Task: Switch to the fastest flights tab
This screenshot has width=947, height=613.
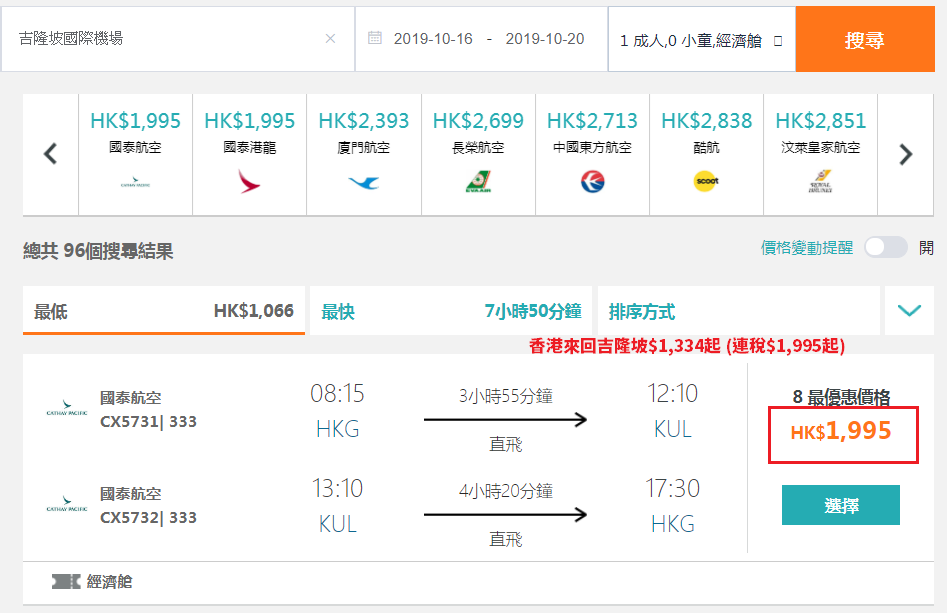Action: pyautogui.click(x=451, y=310)
